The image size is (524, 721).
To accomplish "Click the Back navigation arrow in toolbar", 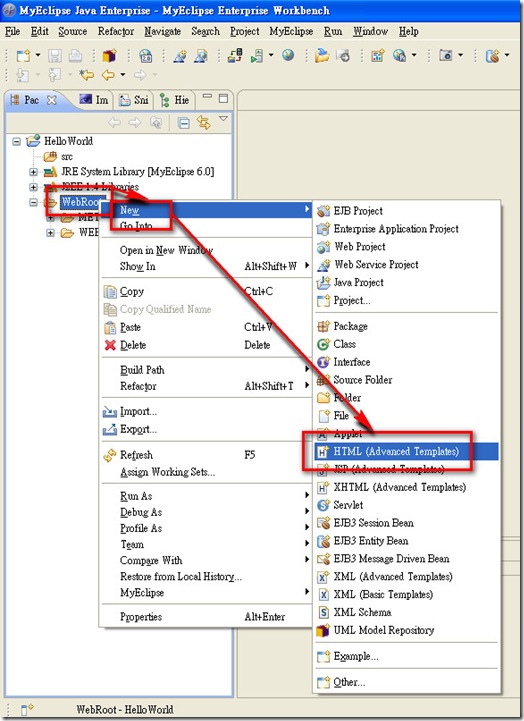I will tap(108, 74).
